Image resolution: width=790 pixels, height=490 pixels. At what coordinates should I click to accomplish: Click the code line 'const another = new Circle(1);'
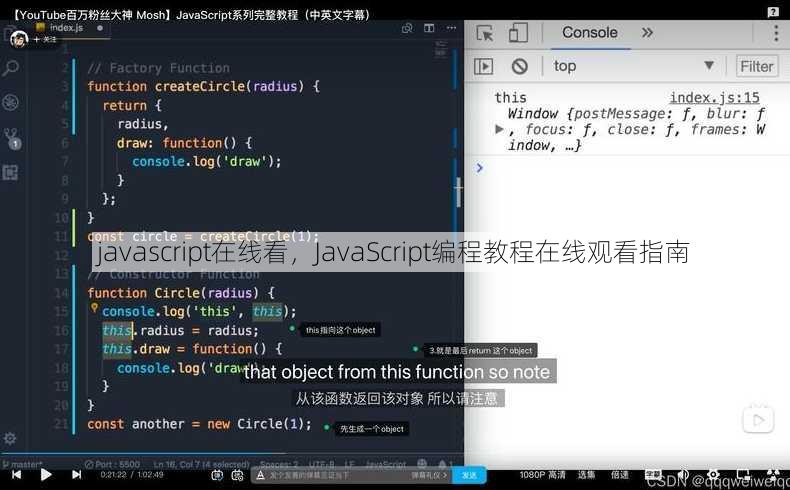click(x=200, y=424)
